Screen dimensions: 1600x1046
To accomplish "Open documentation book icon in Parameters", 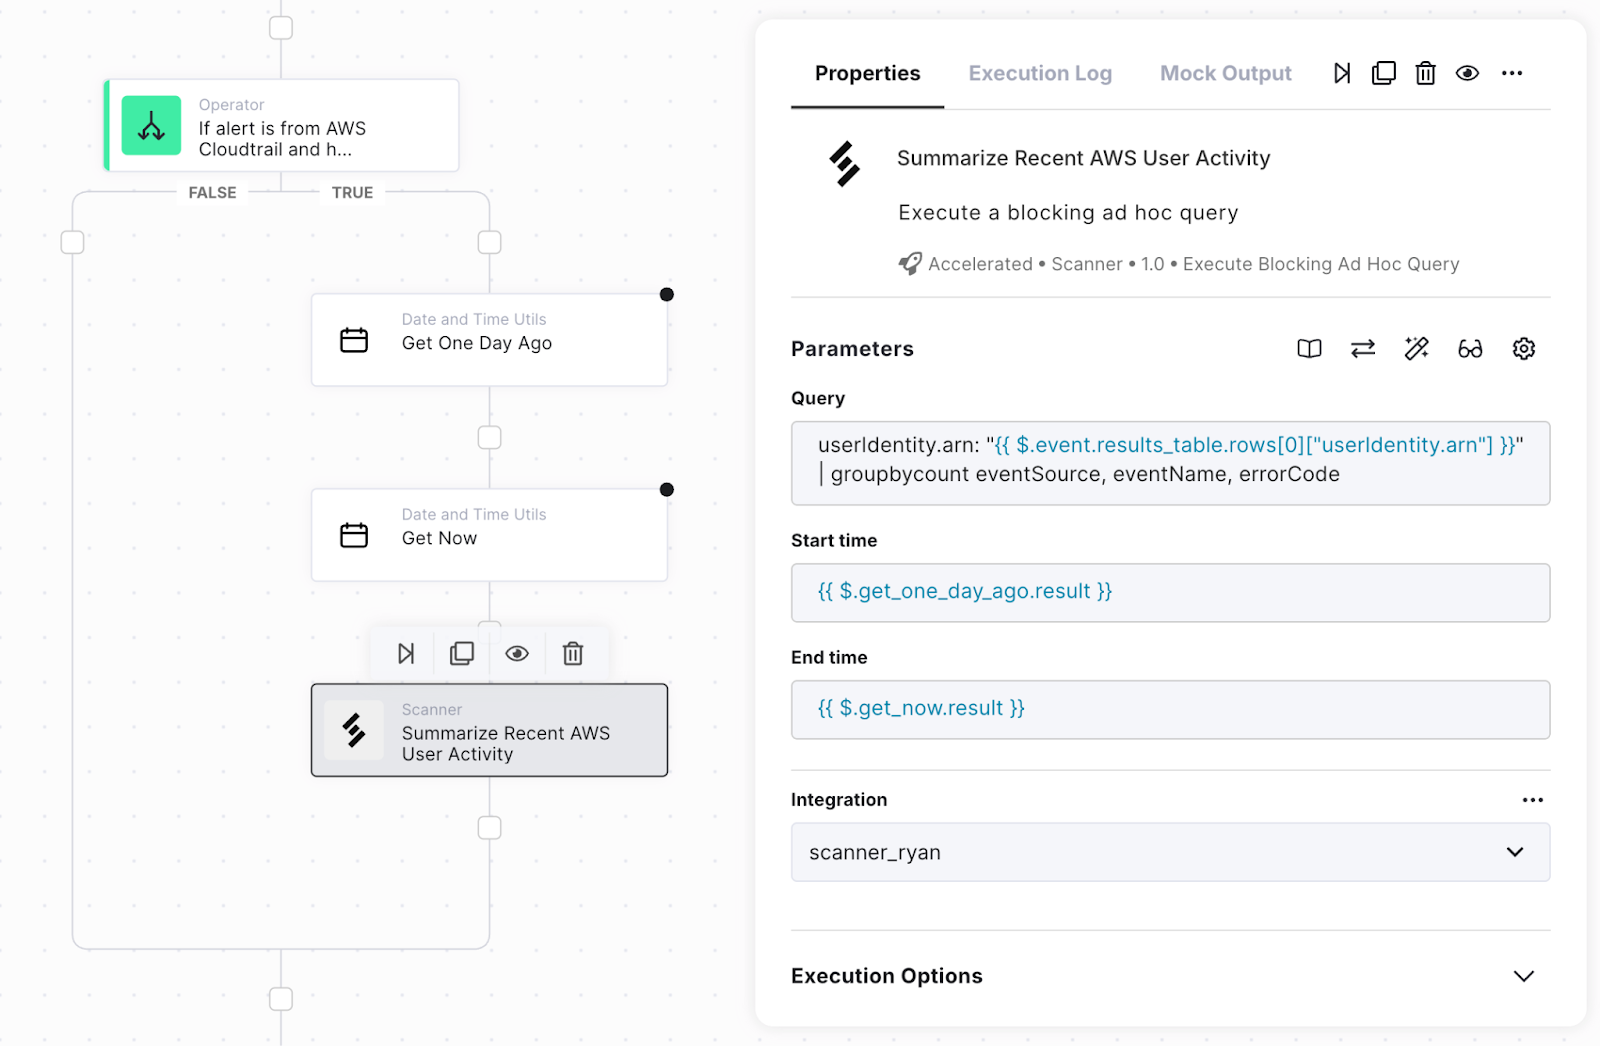I will (1309, 349).
